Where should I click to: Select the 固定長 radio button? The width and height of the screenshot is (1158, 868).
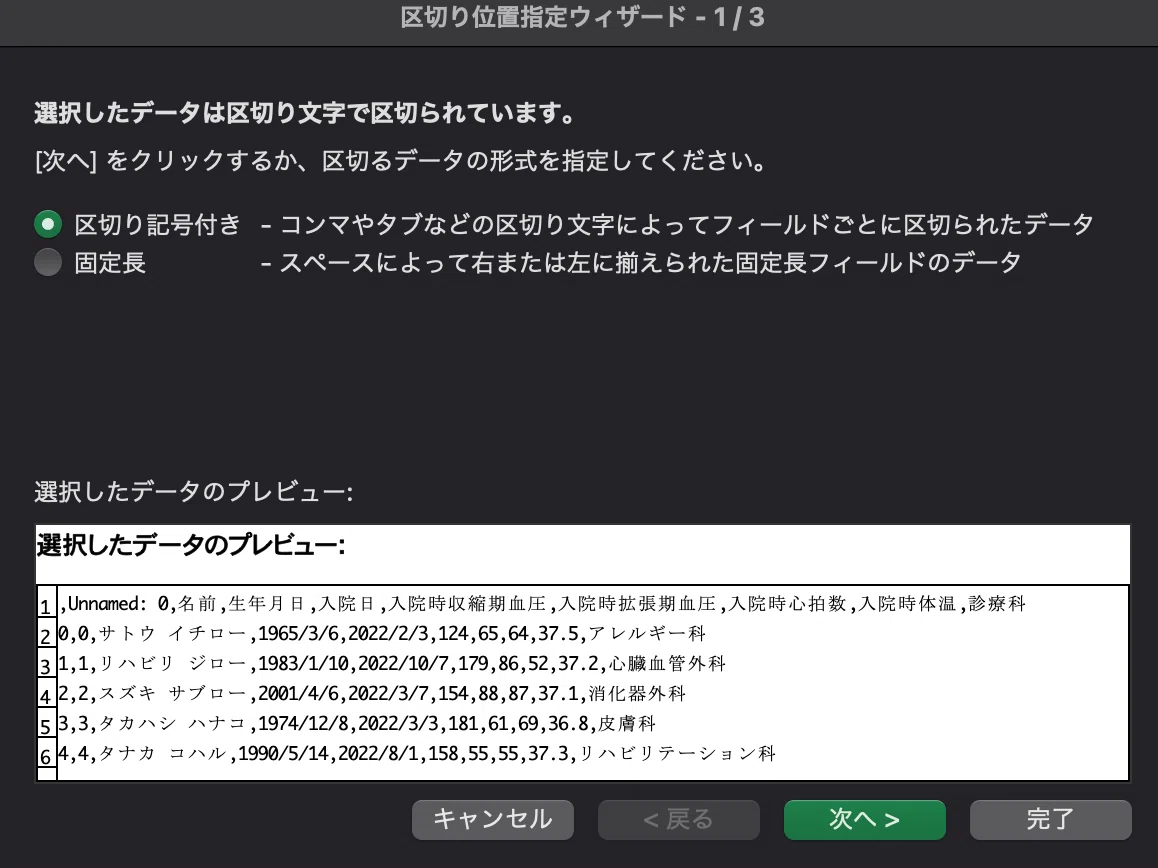(48, 262)
